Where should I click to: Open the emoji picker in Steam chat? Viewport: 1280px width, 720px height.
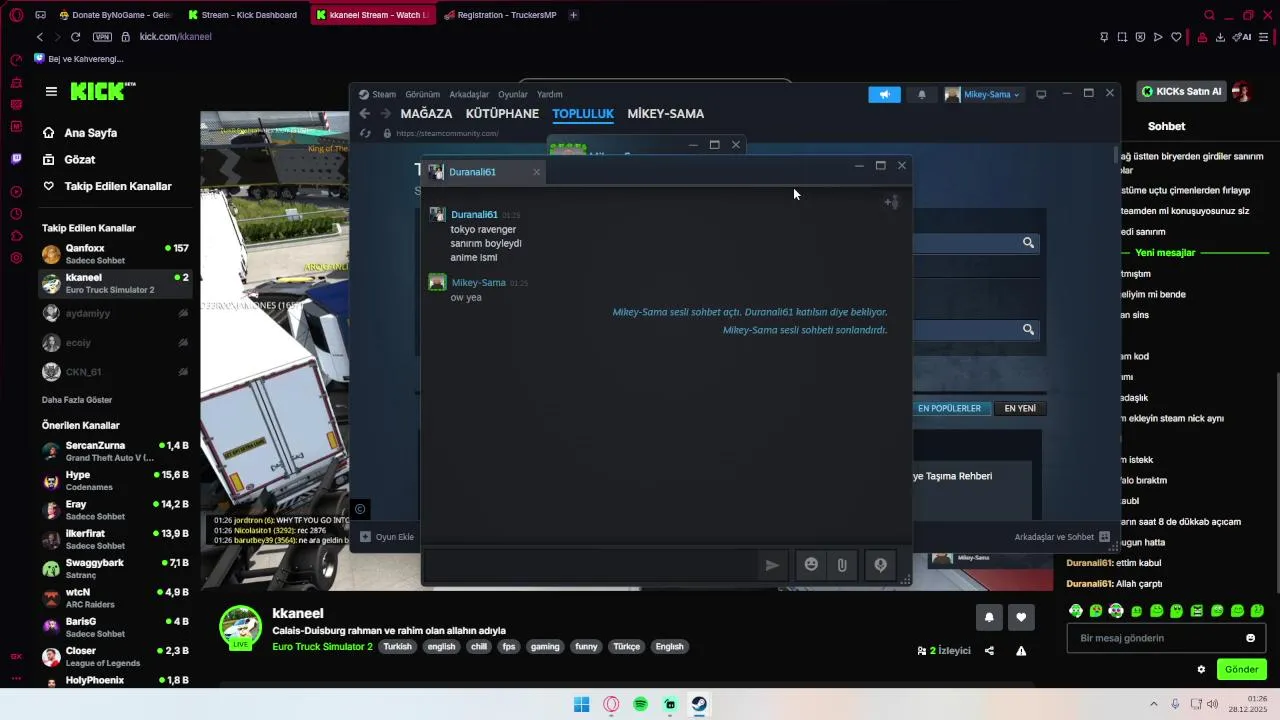811,565
